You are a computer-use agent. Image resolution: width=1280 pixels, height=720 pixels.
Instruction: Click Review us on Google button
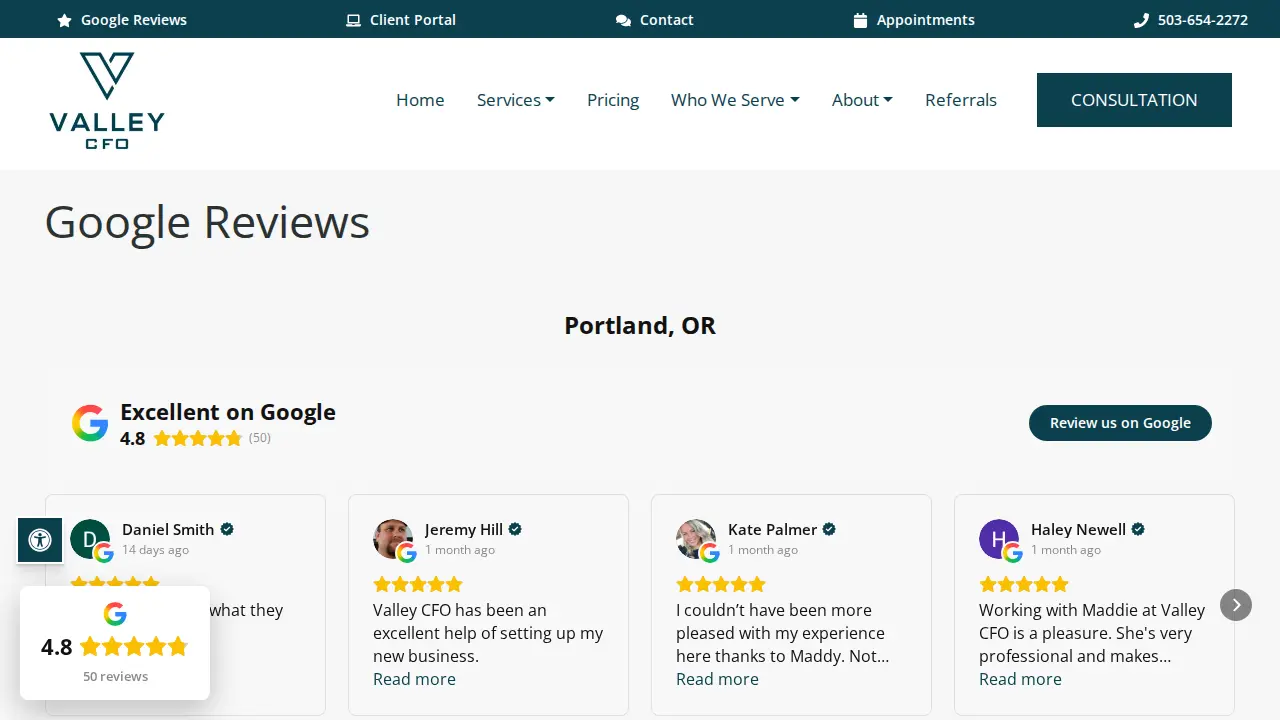click(1120, 423)
